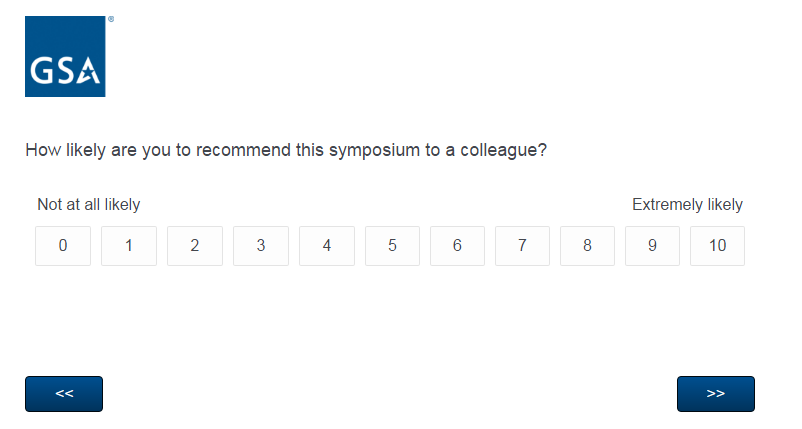Viewport: 802px width, 429px height.
Task: Choose rating 7 option
Action: point(522,246)
